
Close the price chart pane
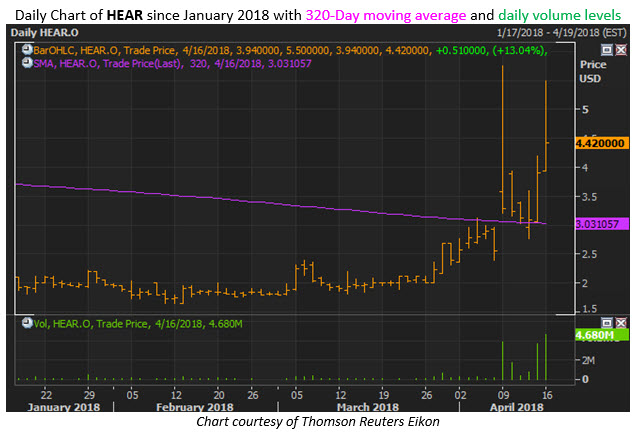tap(621, 50)
